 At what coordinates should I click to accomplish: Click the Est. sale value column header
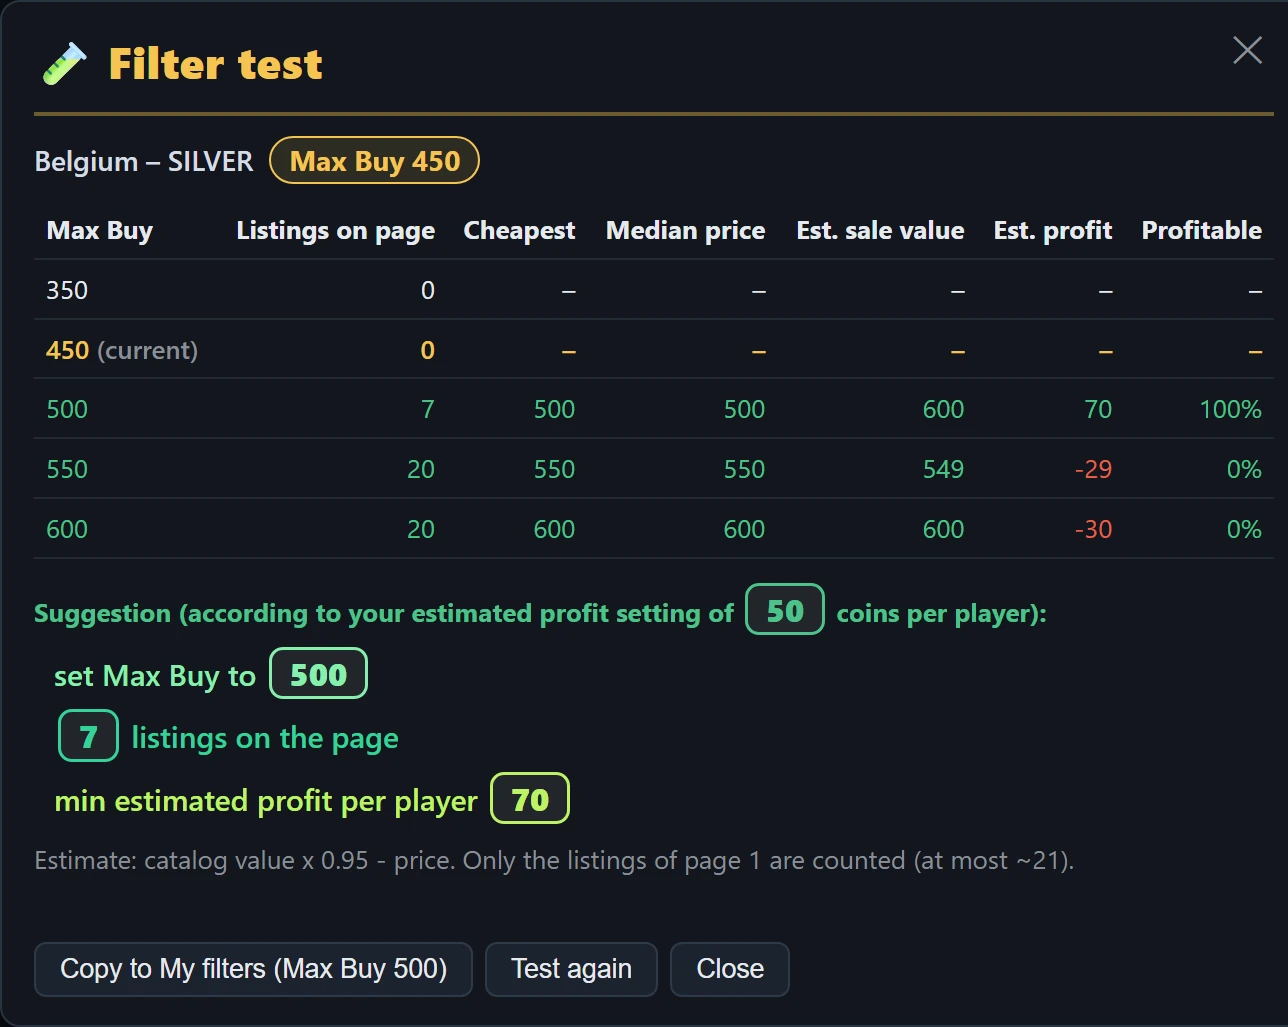pyautogui.click(x=880, y=230)
